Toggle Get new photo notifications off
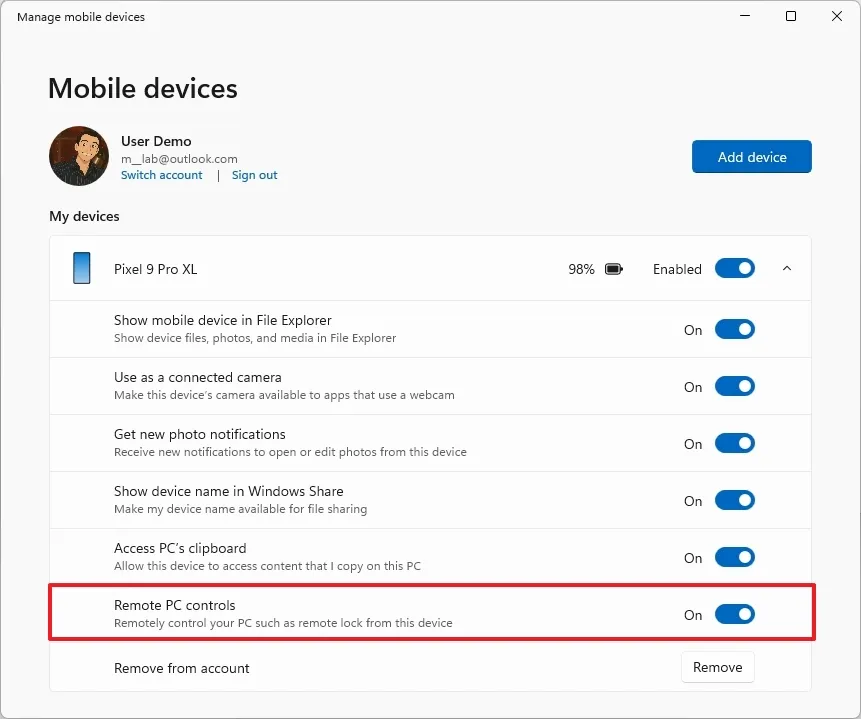 tap(735, 443)
